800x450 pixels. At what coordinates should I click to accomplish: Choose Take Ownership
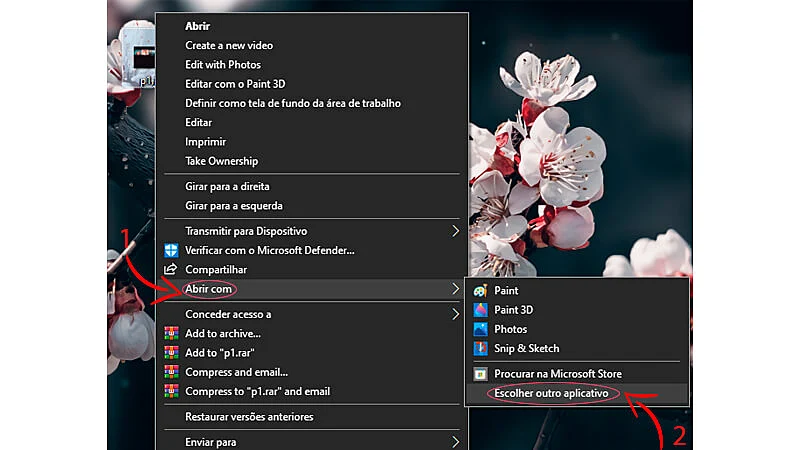tap(221, 161)
